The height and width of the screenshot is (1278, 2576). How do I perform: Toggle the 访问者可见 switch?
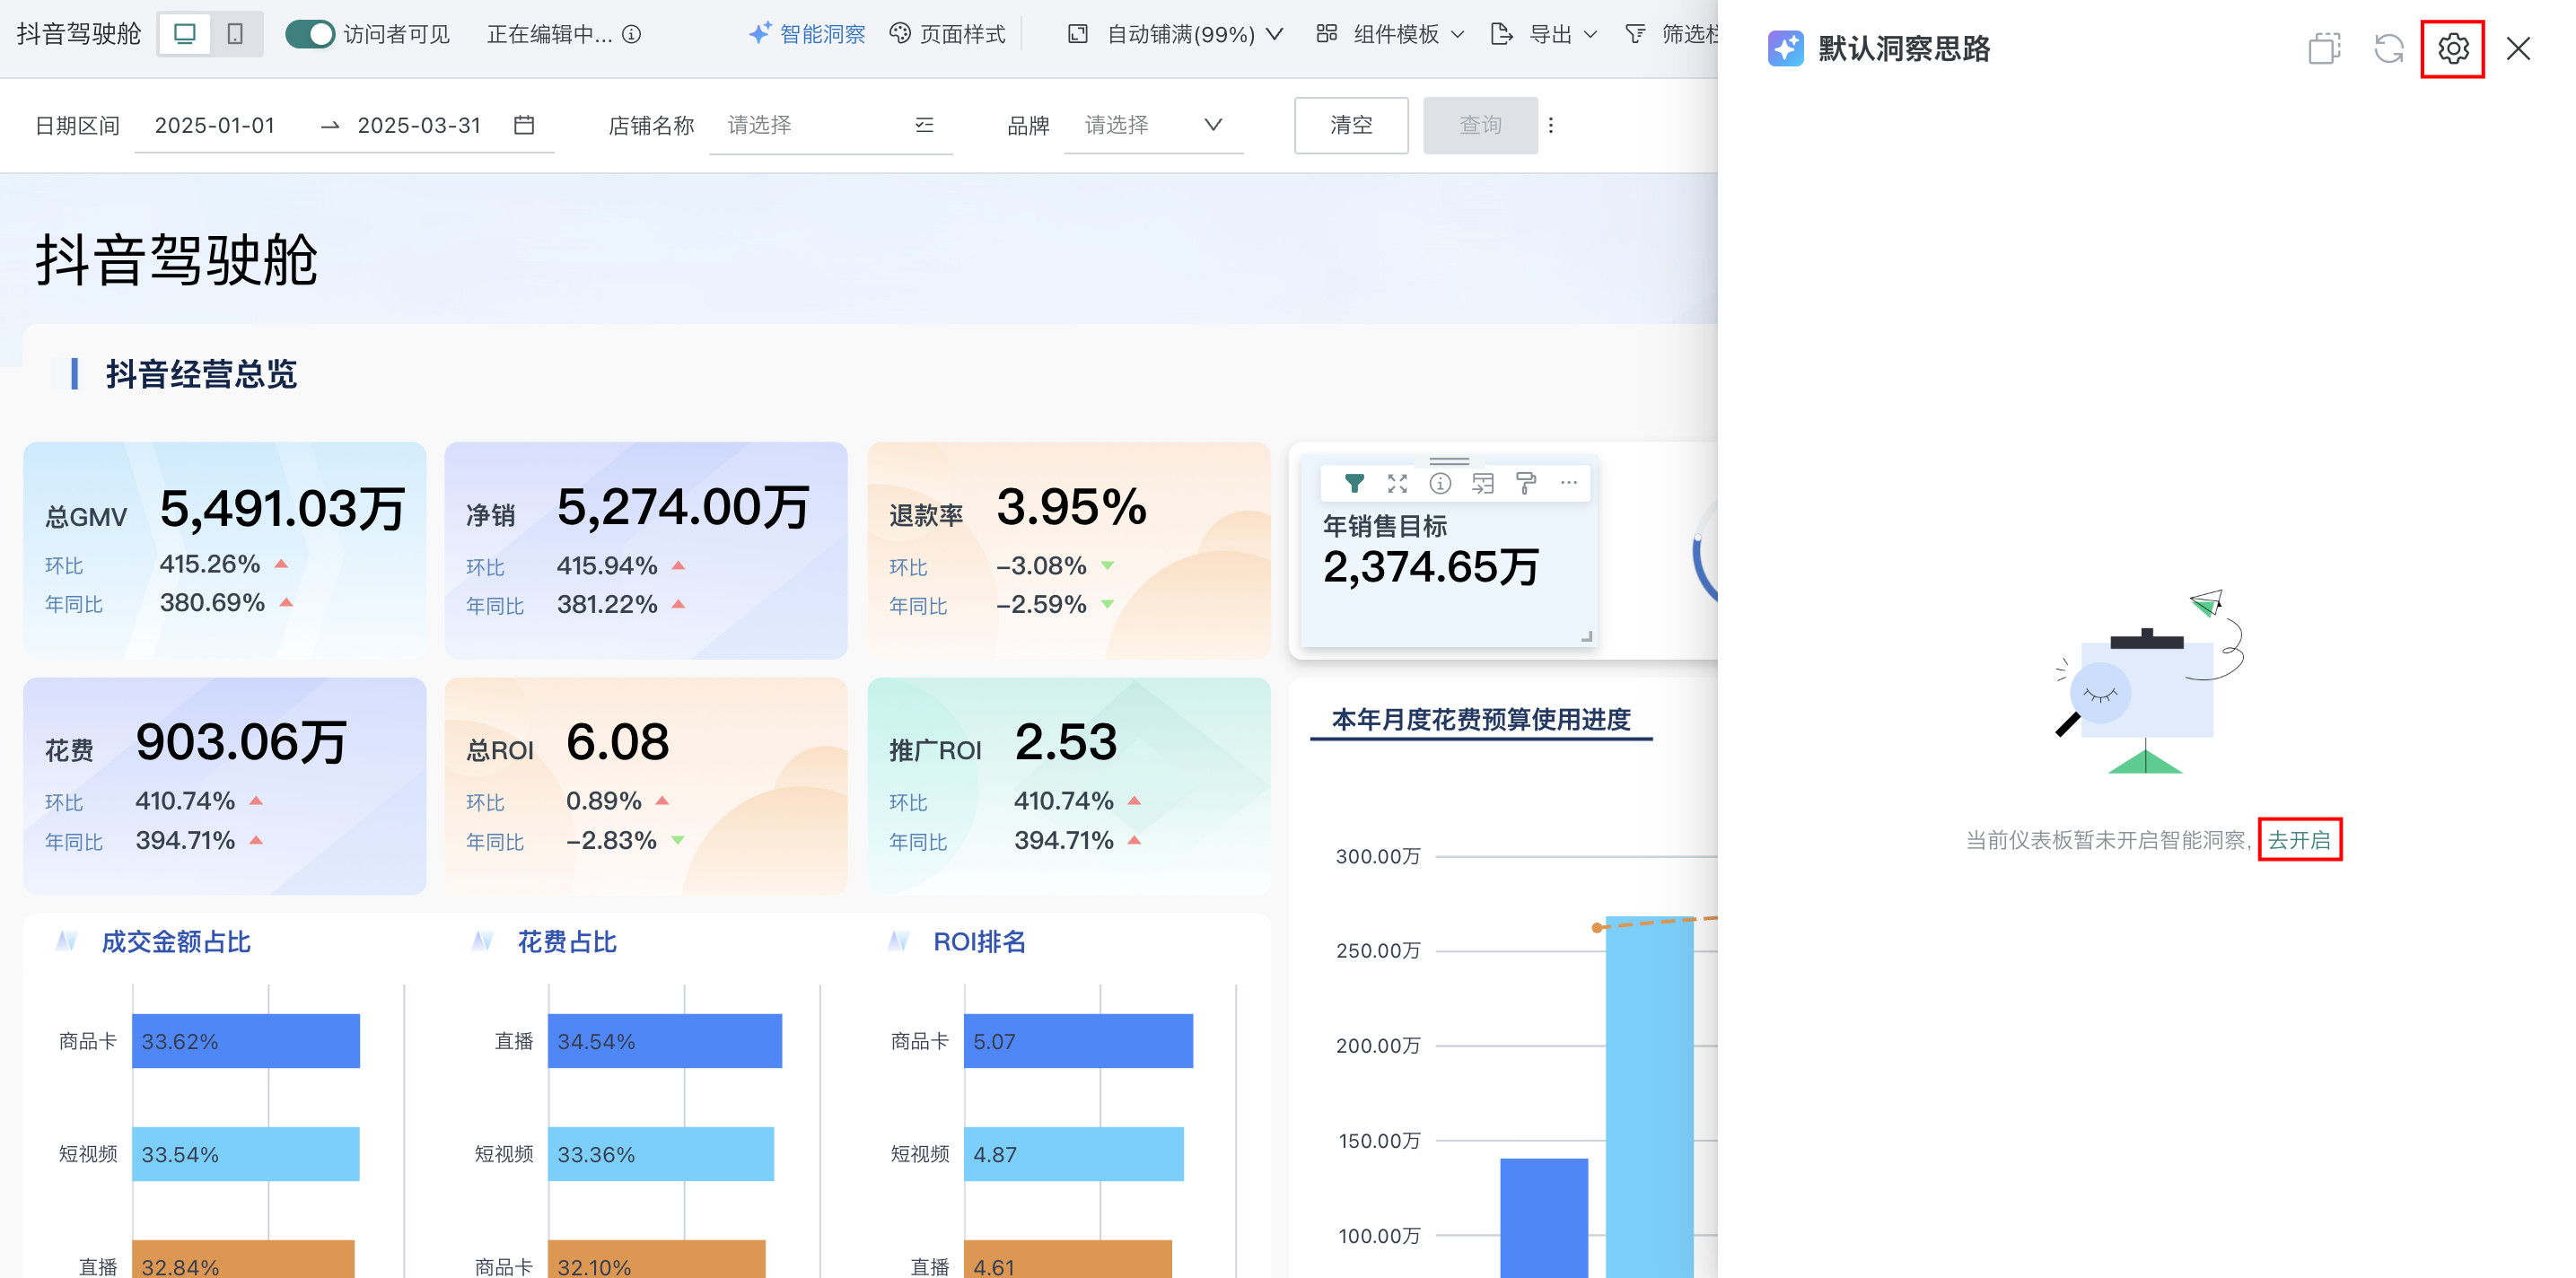[309, 34]
